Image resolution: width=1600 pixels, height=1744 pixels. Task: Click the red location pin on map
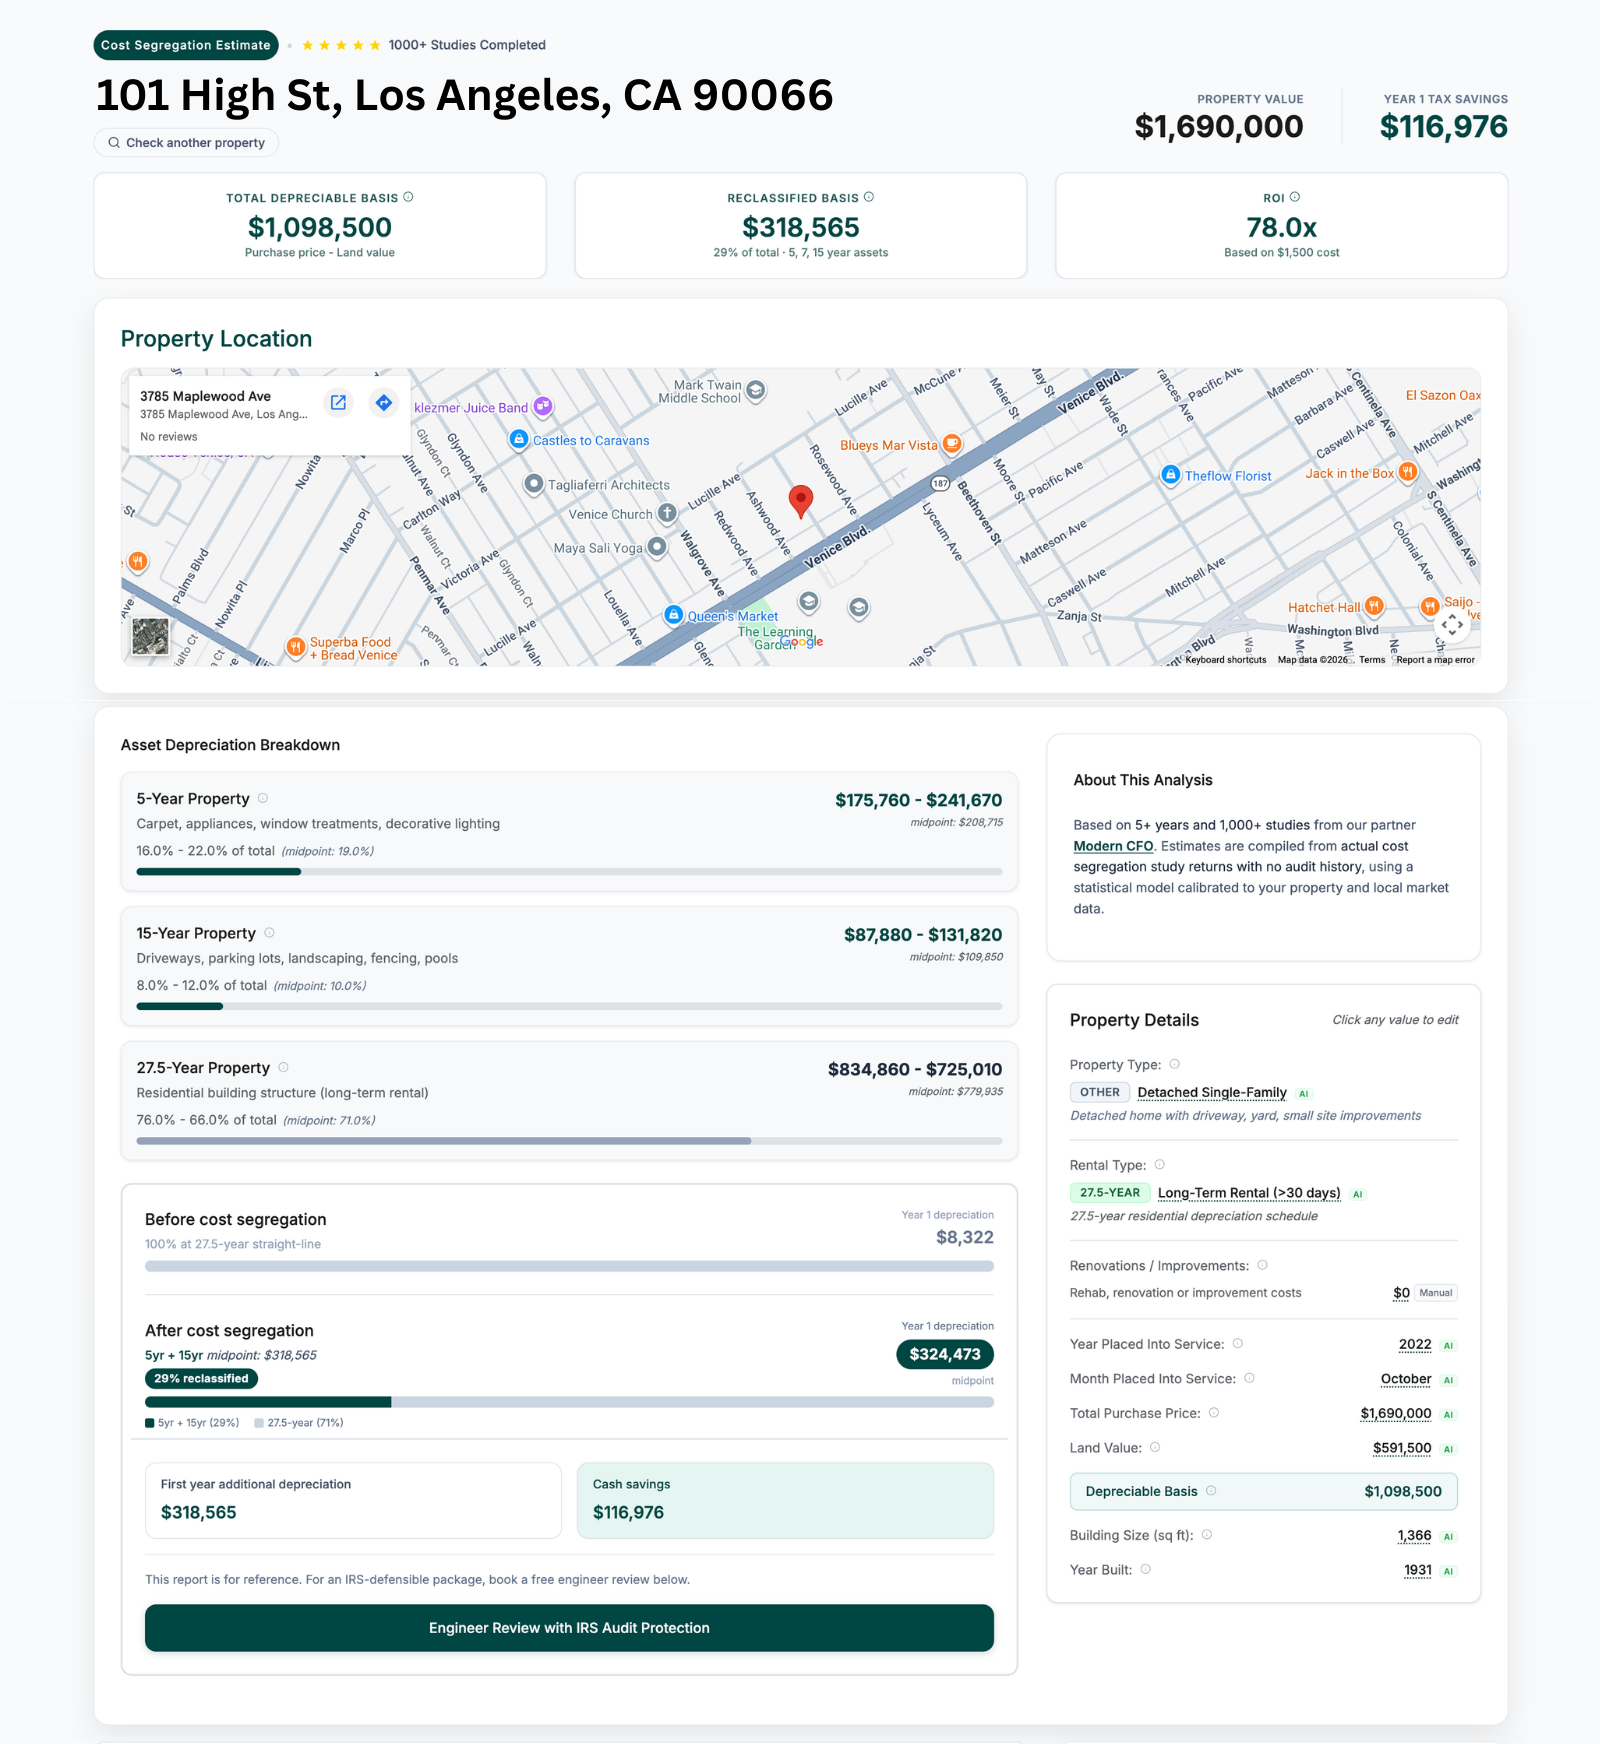click(800, 499)
